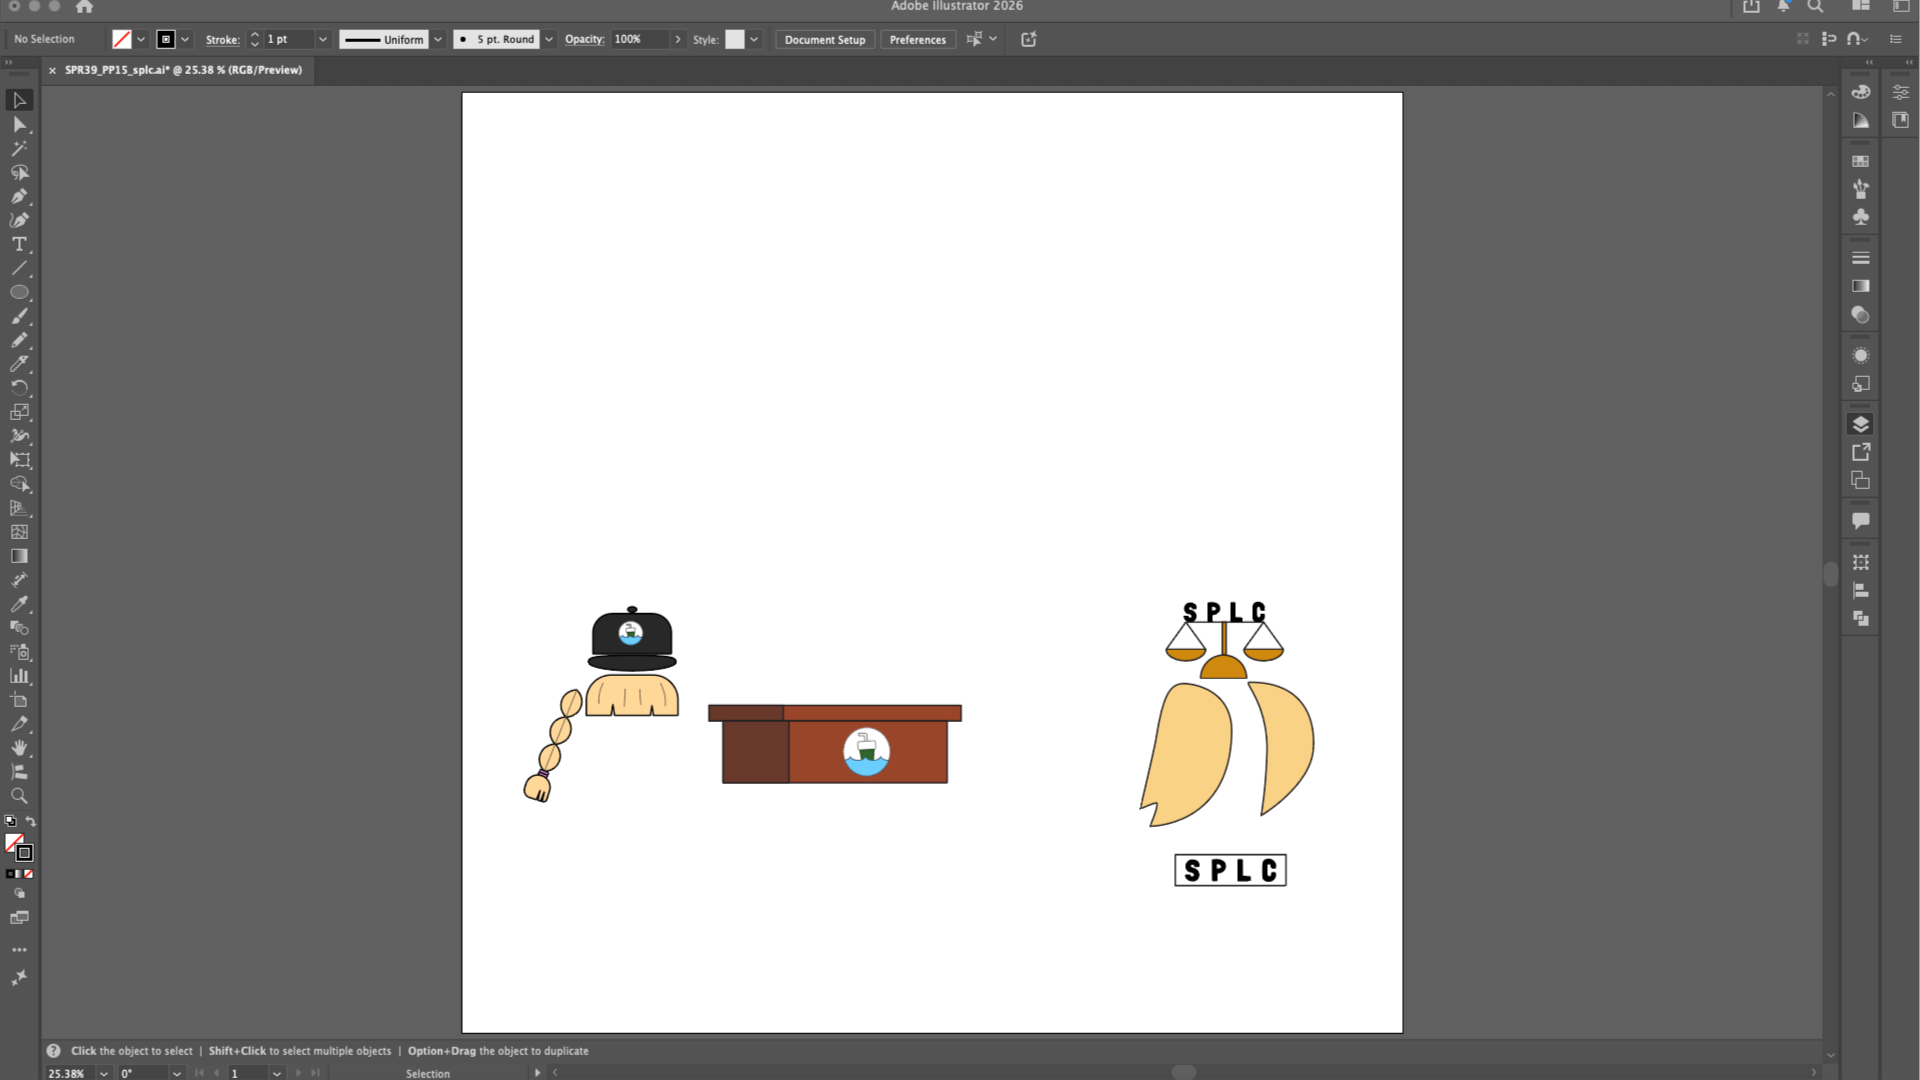Image resolution: width=1920 pixels, height=1080 pixels.
Task: Open the Layers panel icon
Action: pos(1860,424)
